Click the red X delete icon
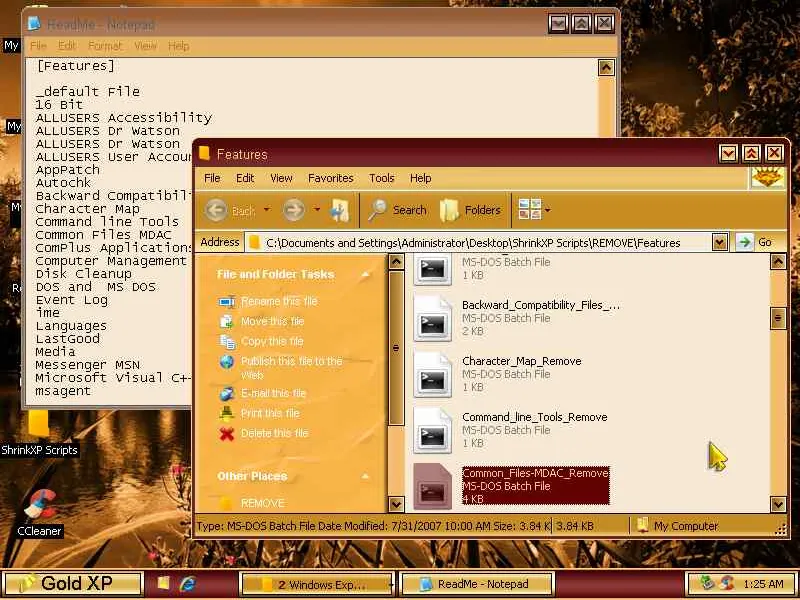Image resolution: width=800 pixels, height=600 pixels. (x=227, y=434)
